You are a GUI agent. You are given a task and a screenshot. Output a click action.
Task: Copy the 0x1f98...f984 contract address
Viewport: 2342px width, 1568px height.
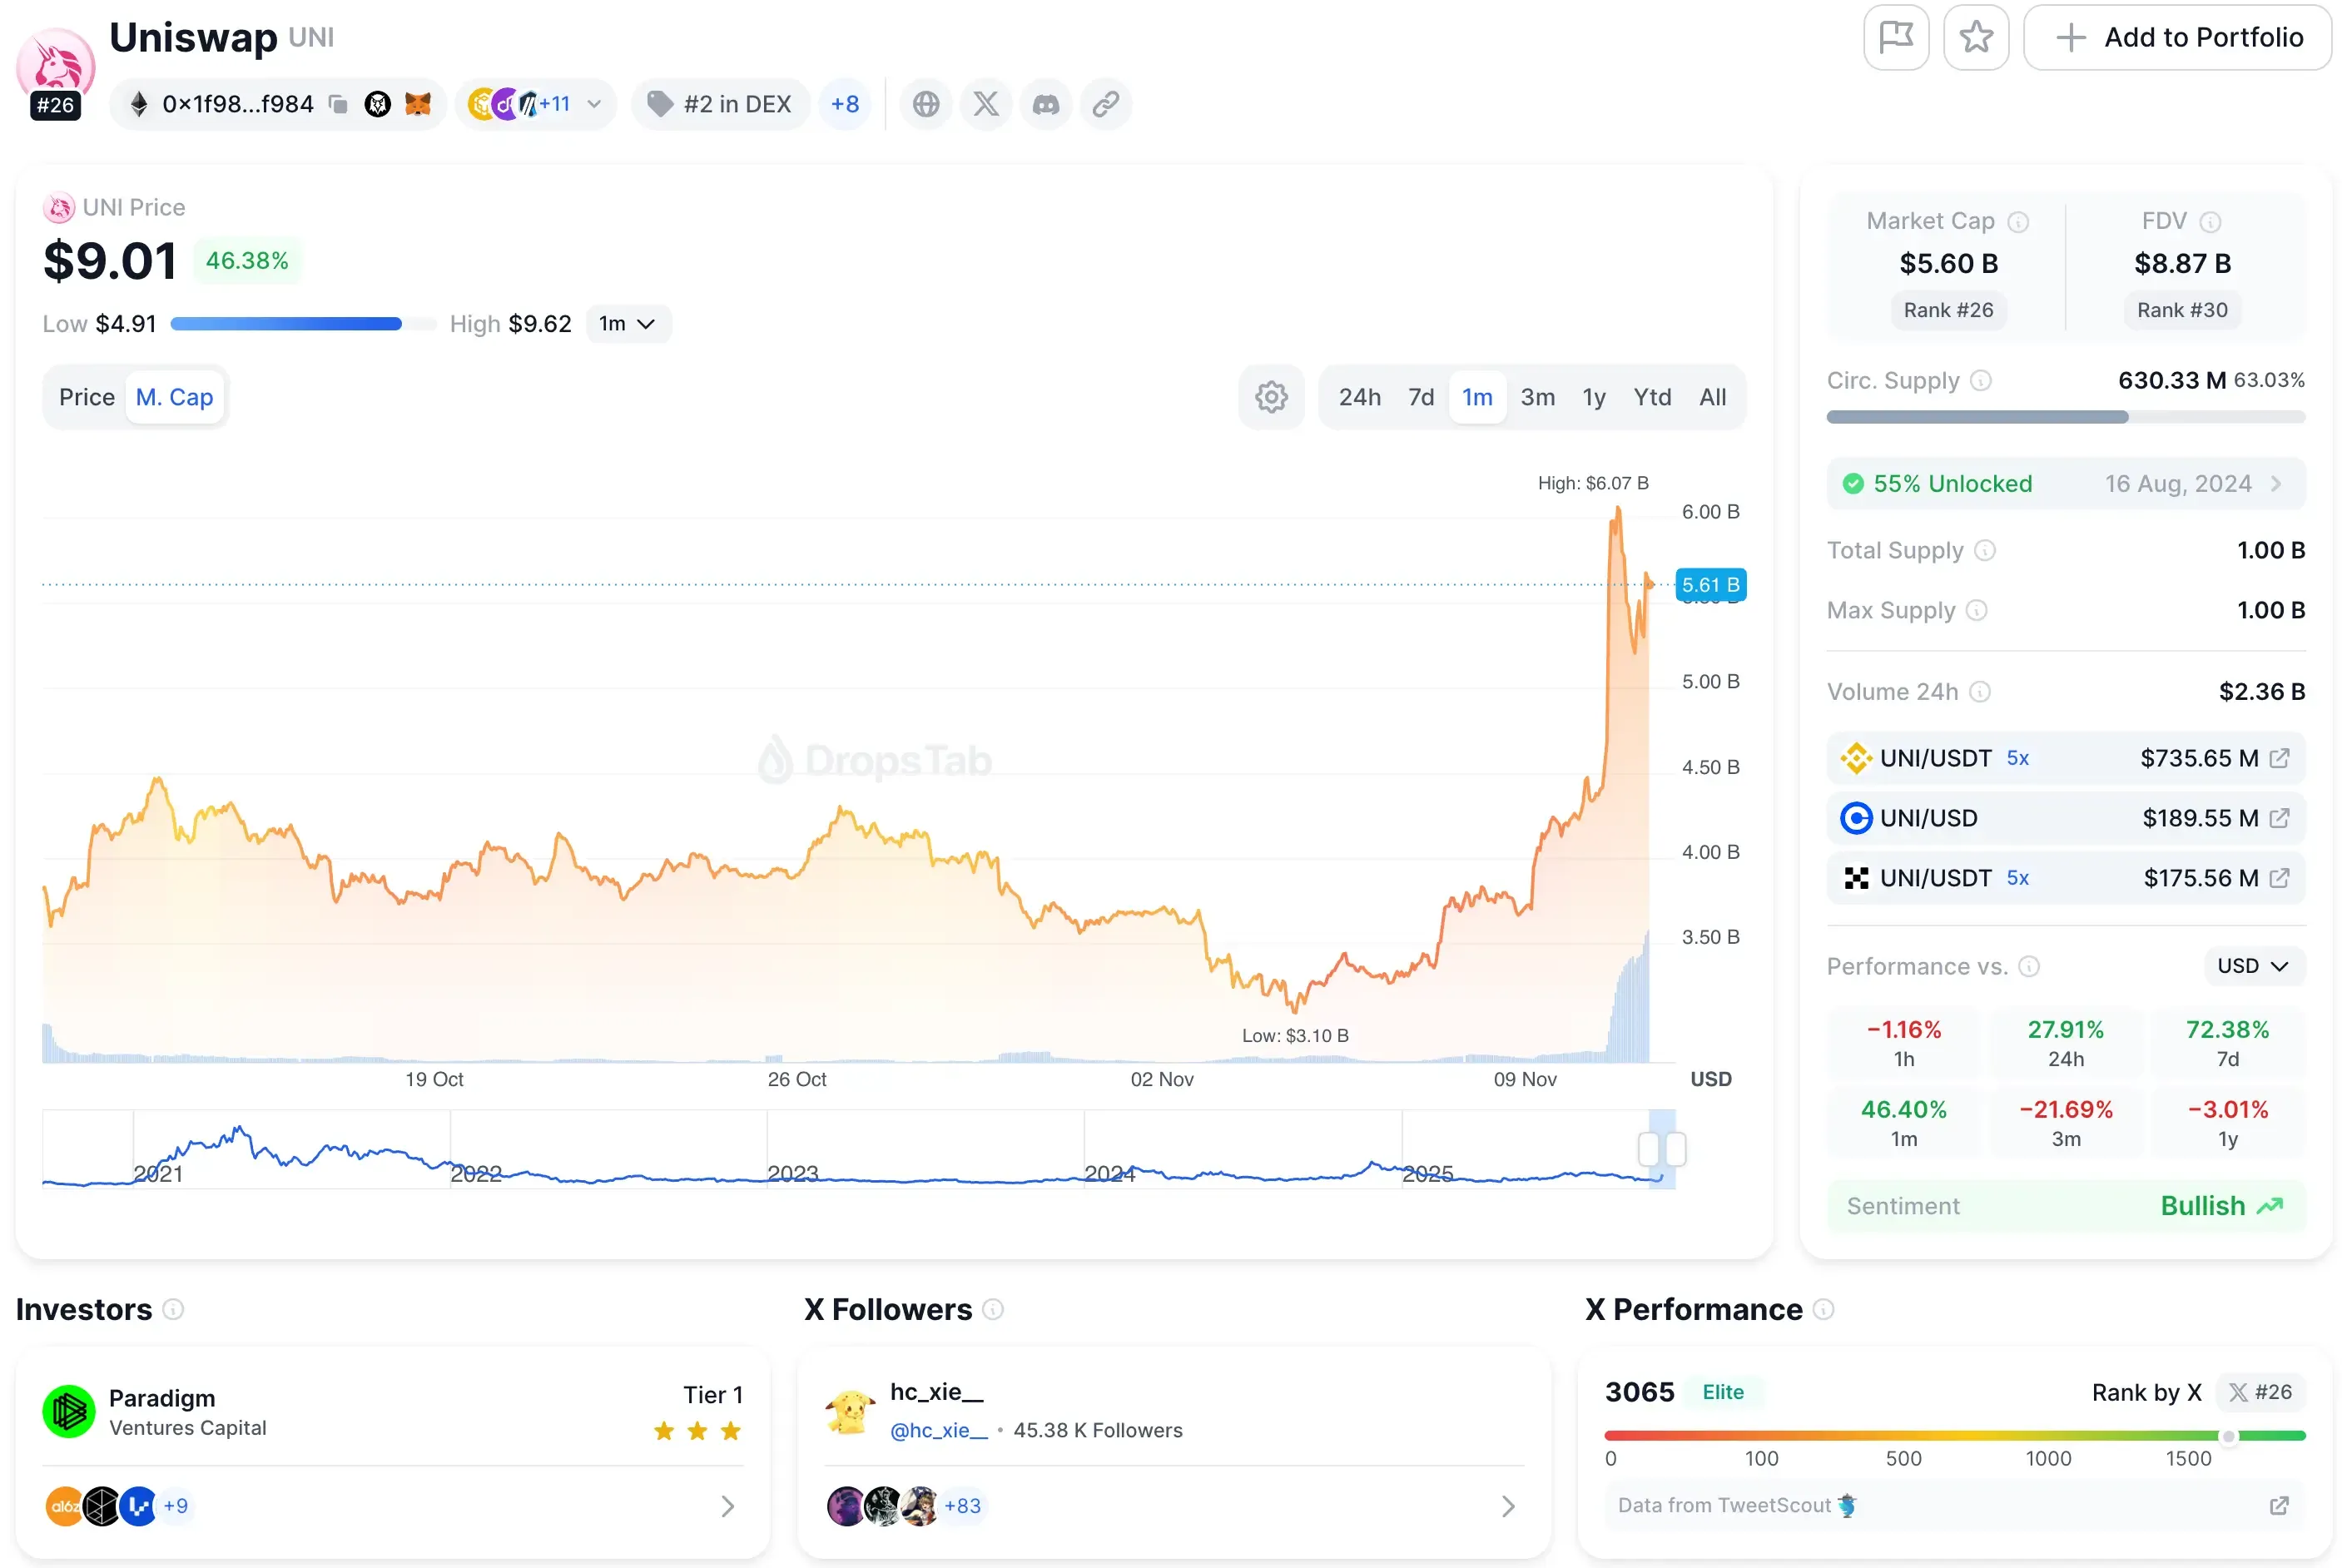[x=338, y=104]
